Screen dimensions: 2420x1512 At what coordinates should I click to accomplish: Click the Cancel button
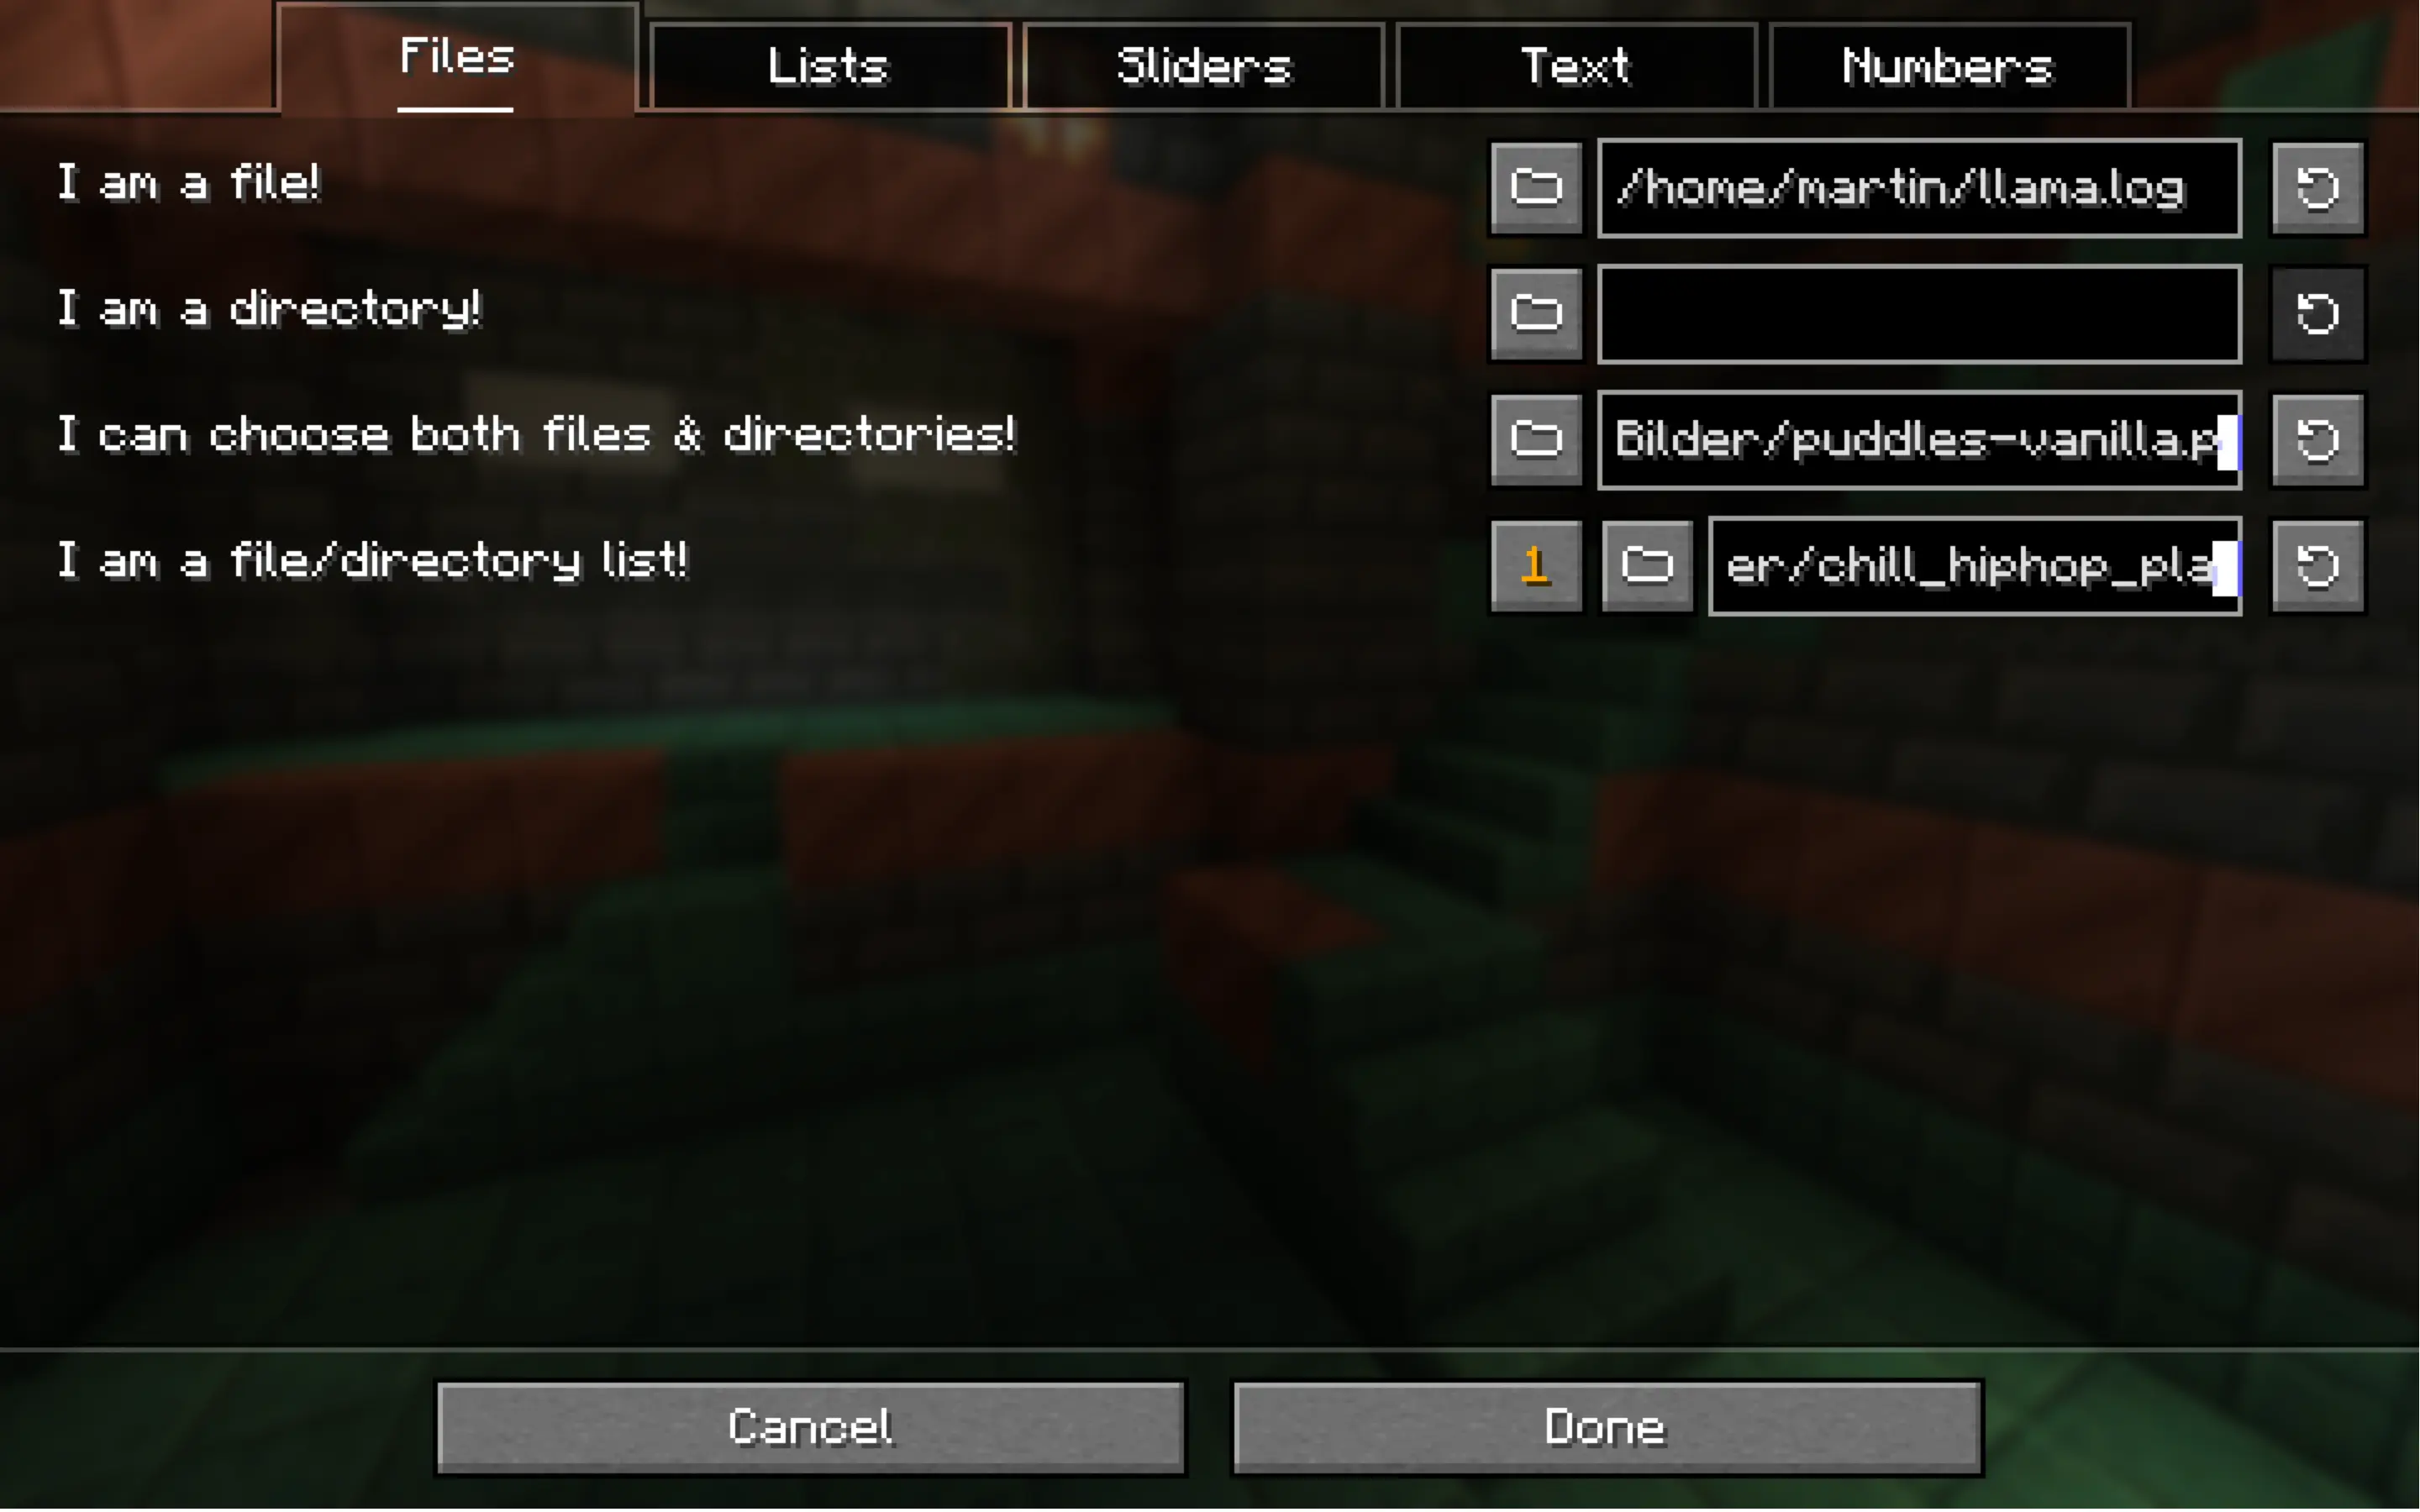[x=807, y=1423]
